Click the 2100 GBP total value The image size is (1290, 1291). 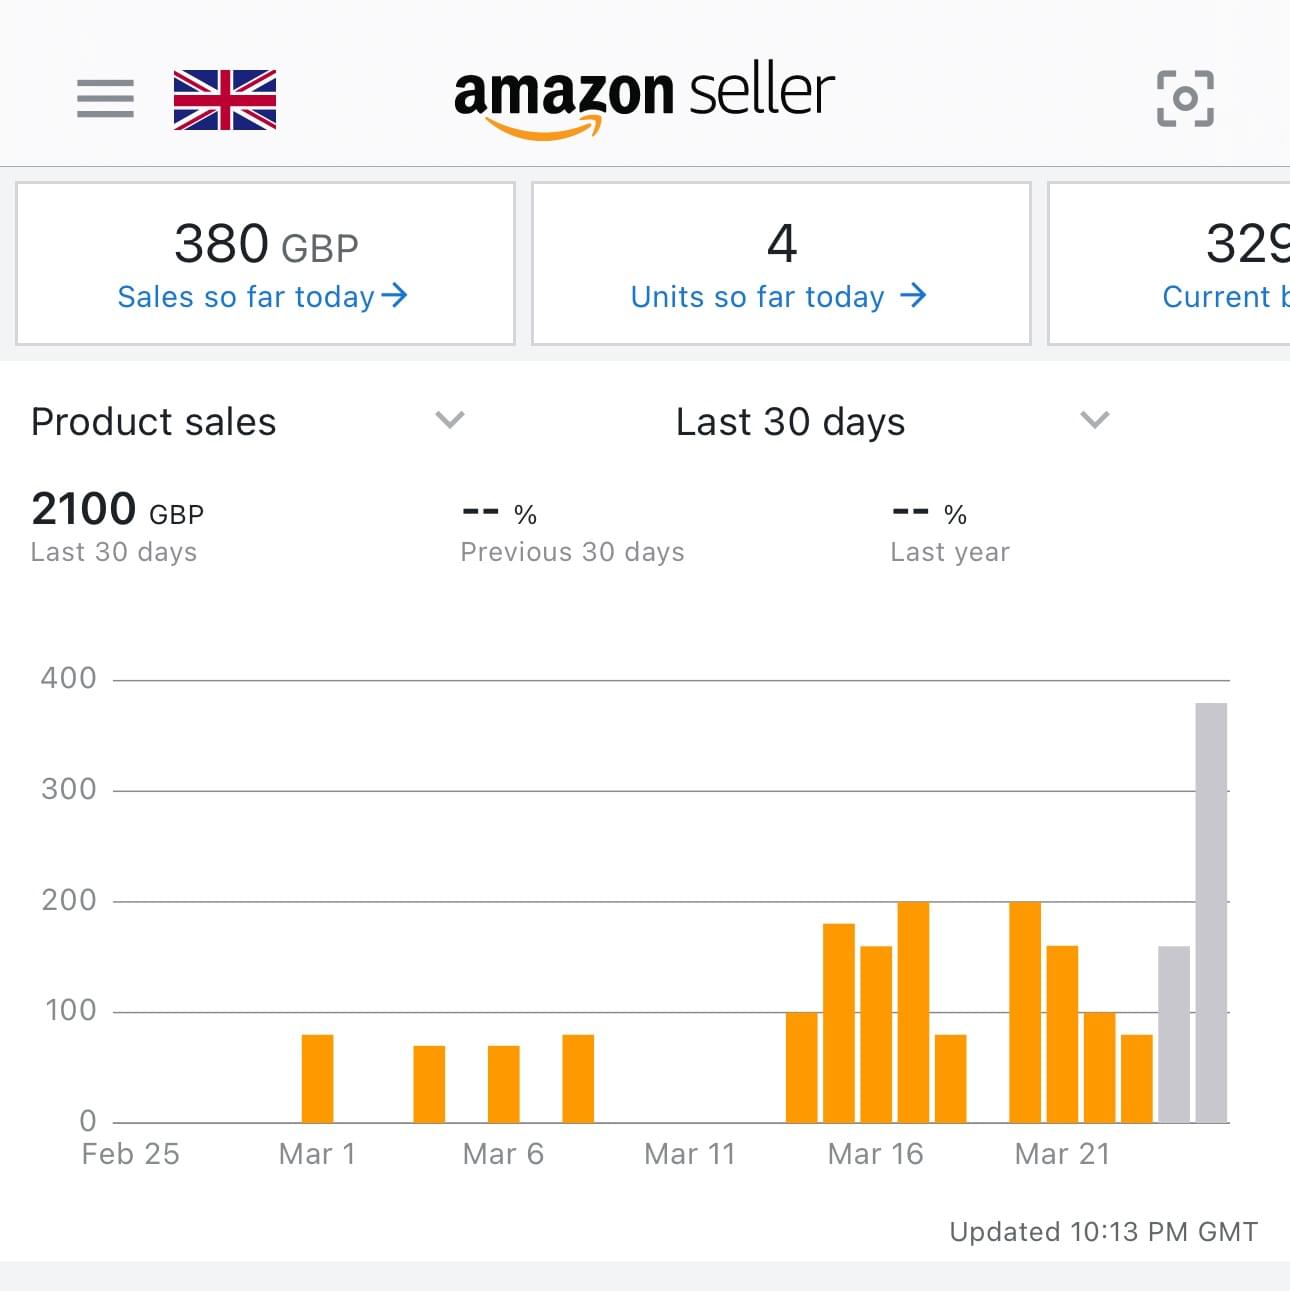[x=117, y=510]
